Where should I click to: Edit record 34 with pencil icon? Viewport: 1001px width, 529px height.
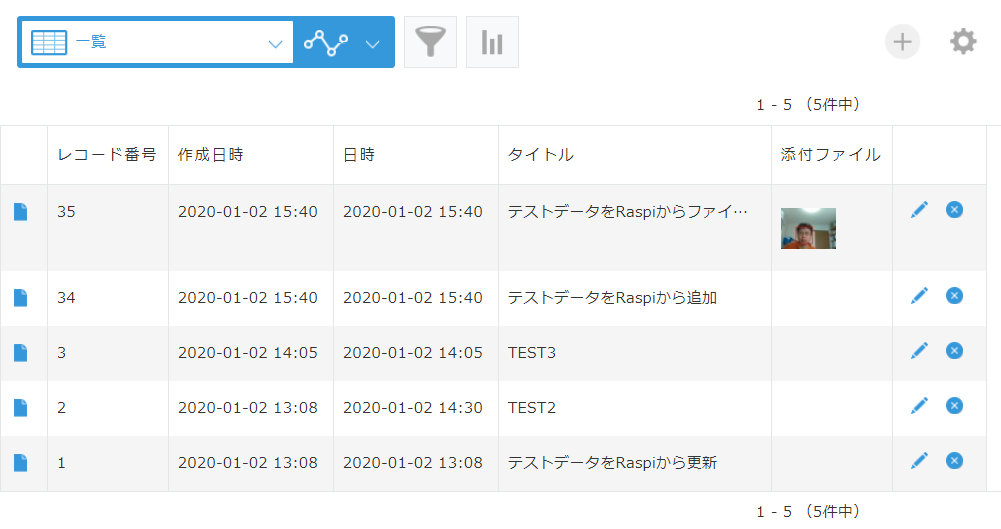tap(919, 295)
